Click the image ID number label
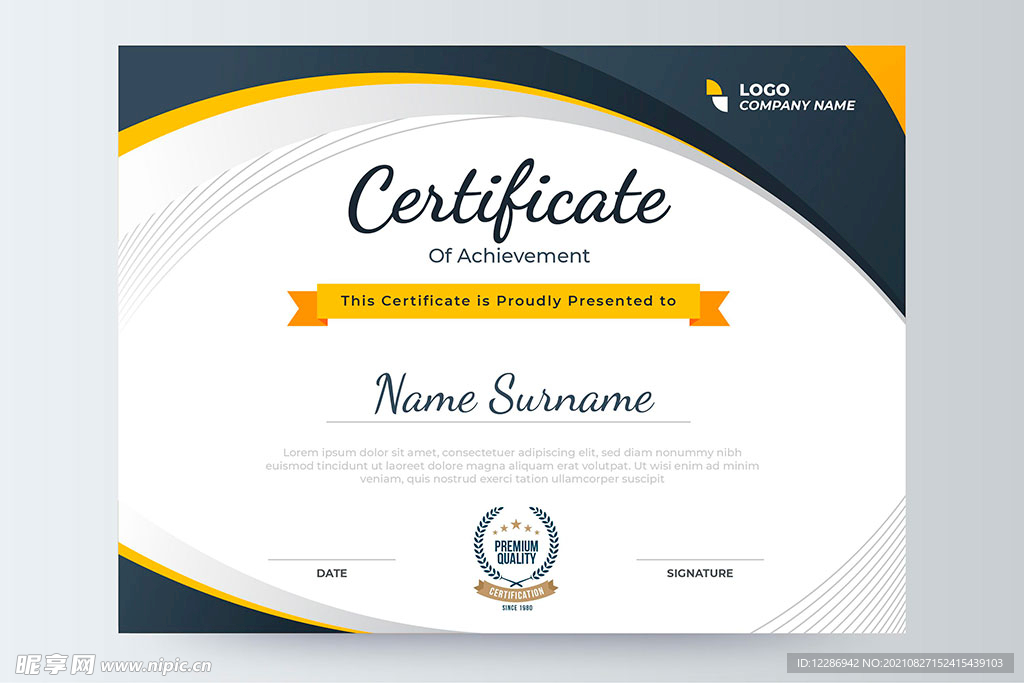The image size is (1024, 683). coord(900,663)
